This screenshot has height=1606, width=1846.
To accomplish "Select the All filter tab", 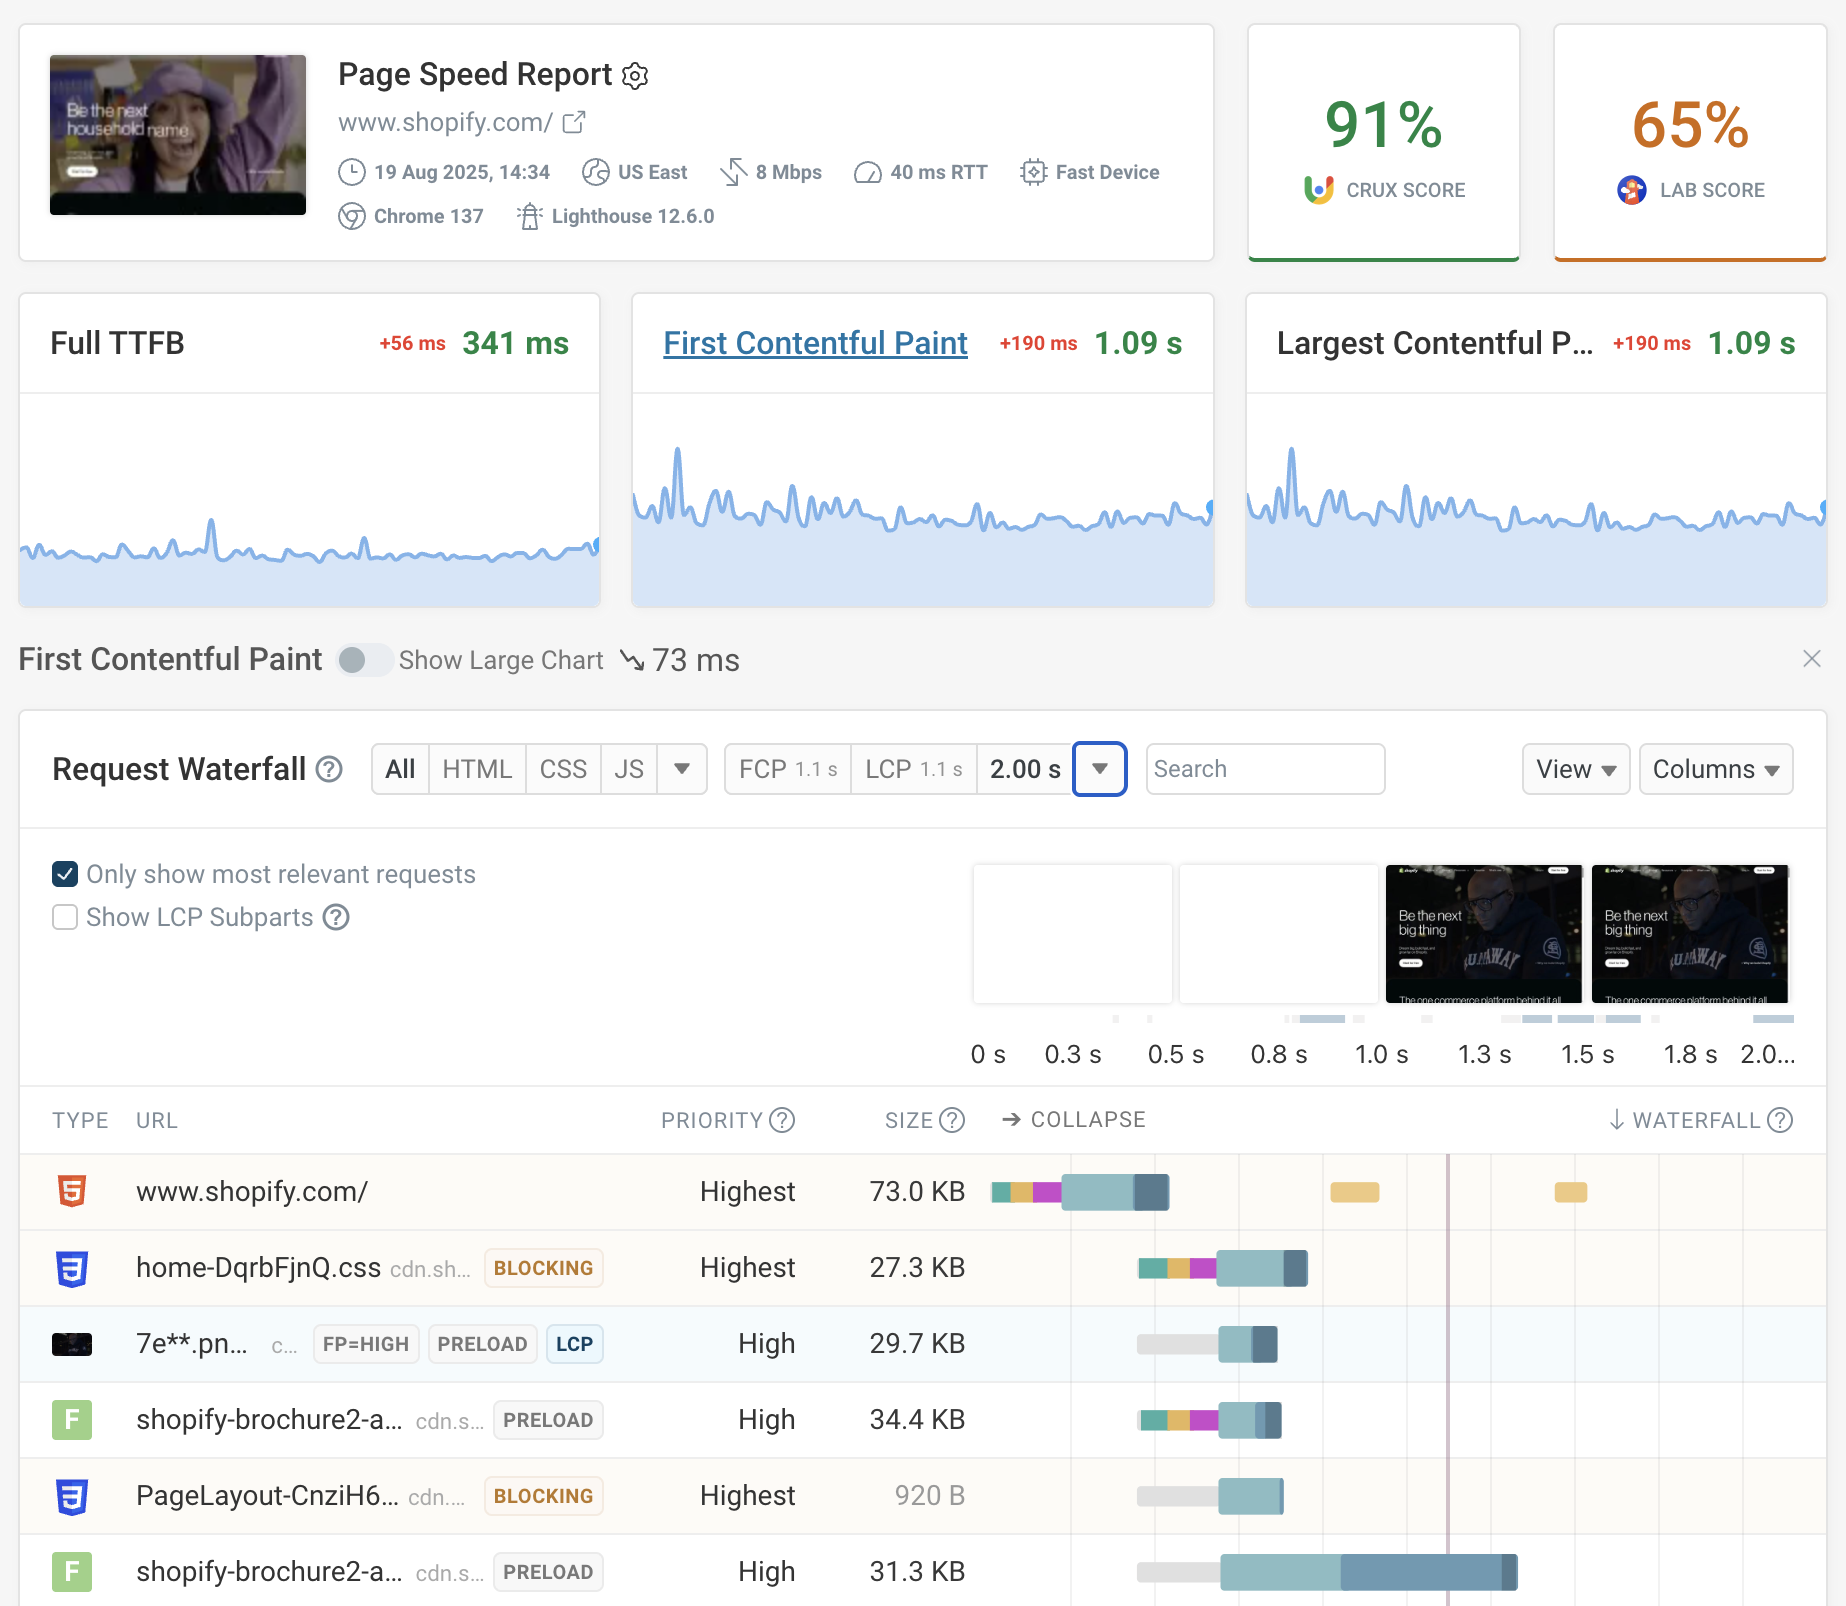I will pos(400,769).
